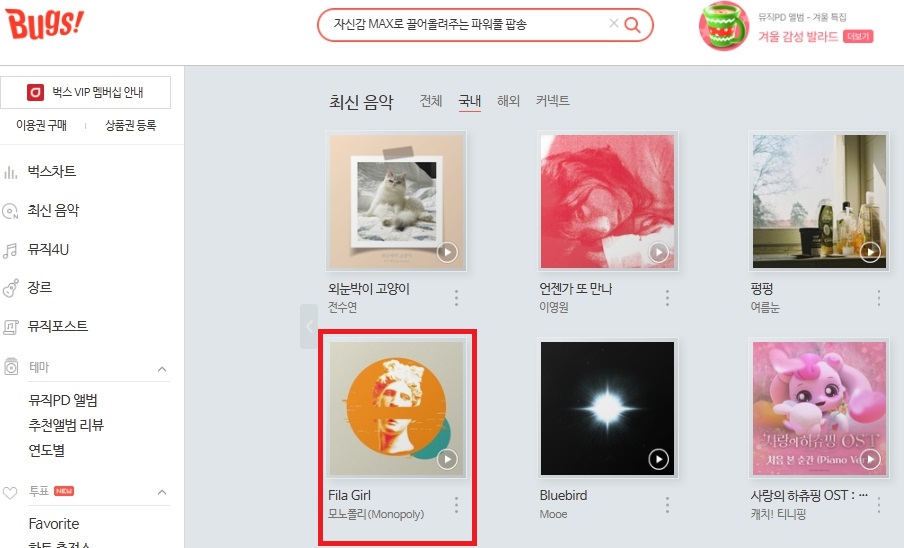Click the Bugs! logo
This screenshot has width=904, height=548.
(44, 24)
